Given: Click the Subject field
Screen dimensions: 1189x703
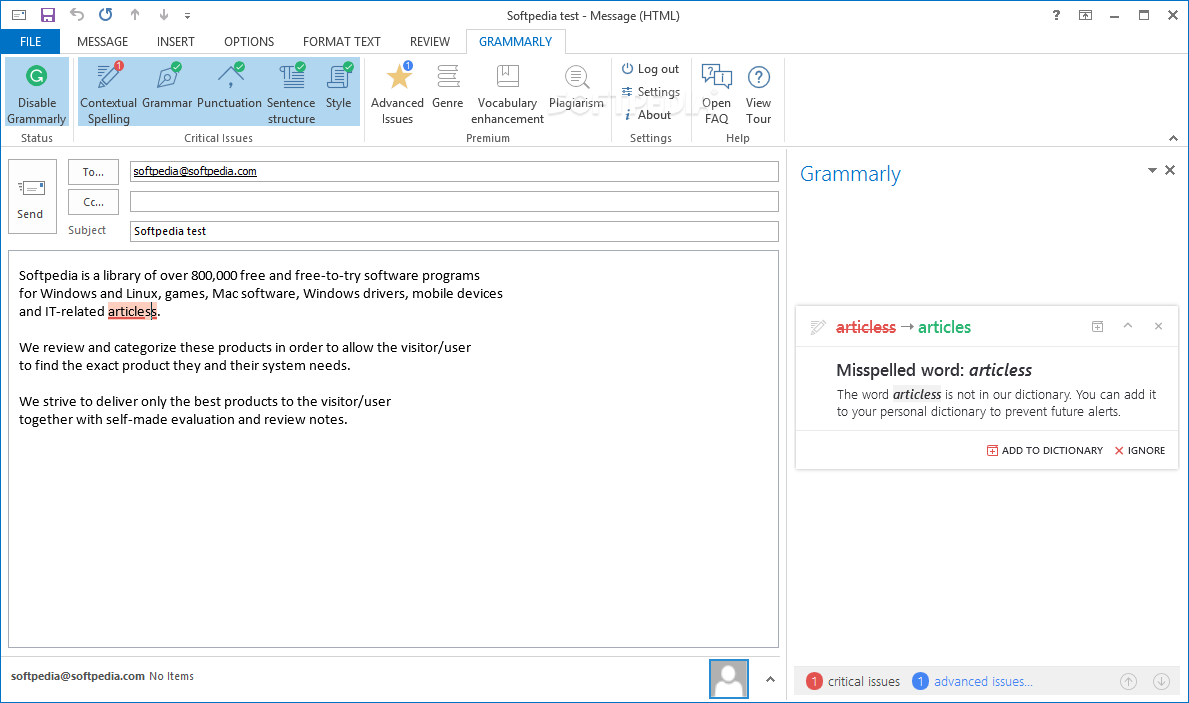Looking at the screenshot, I should (454, 231).
